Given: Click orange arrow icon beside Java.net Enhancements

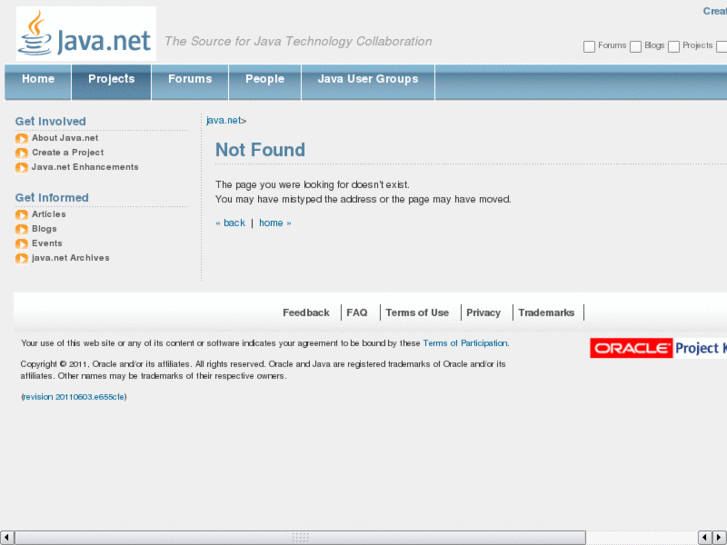Looking at the screenshot, I should [21, 167].
